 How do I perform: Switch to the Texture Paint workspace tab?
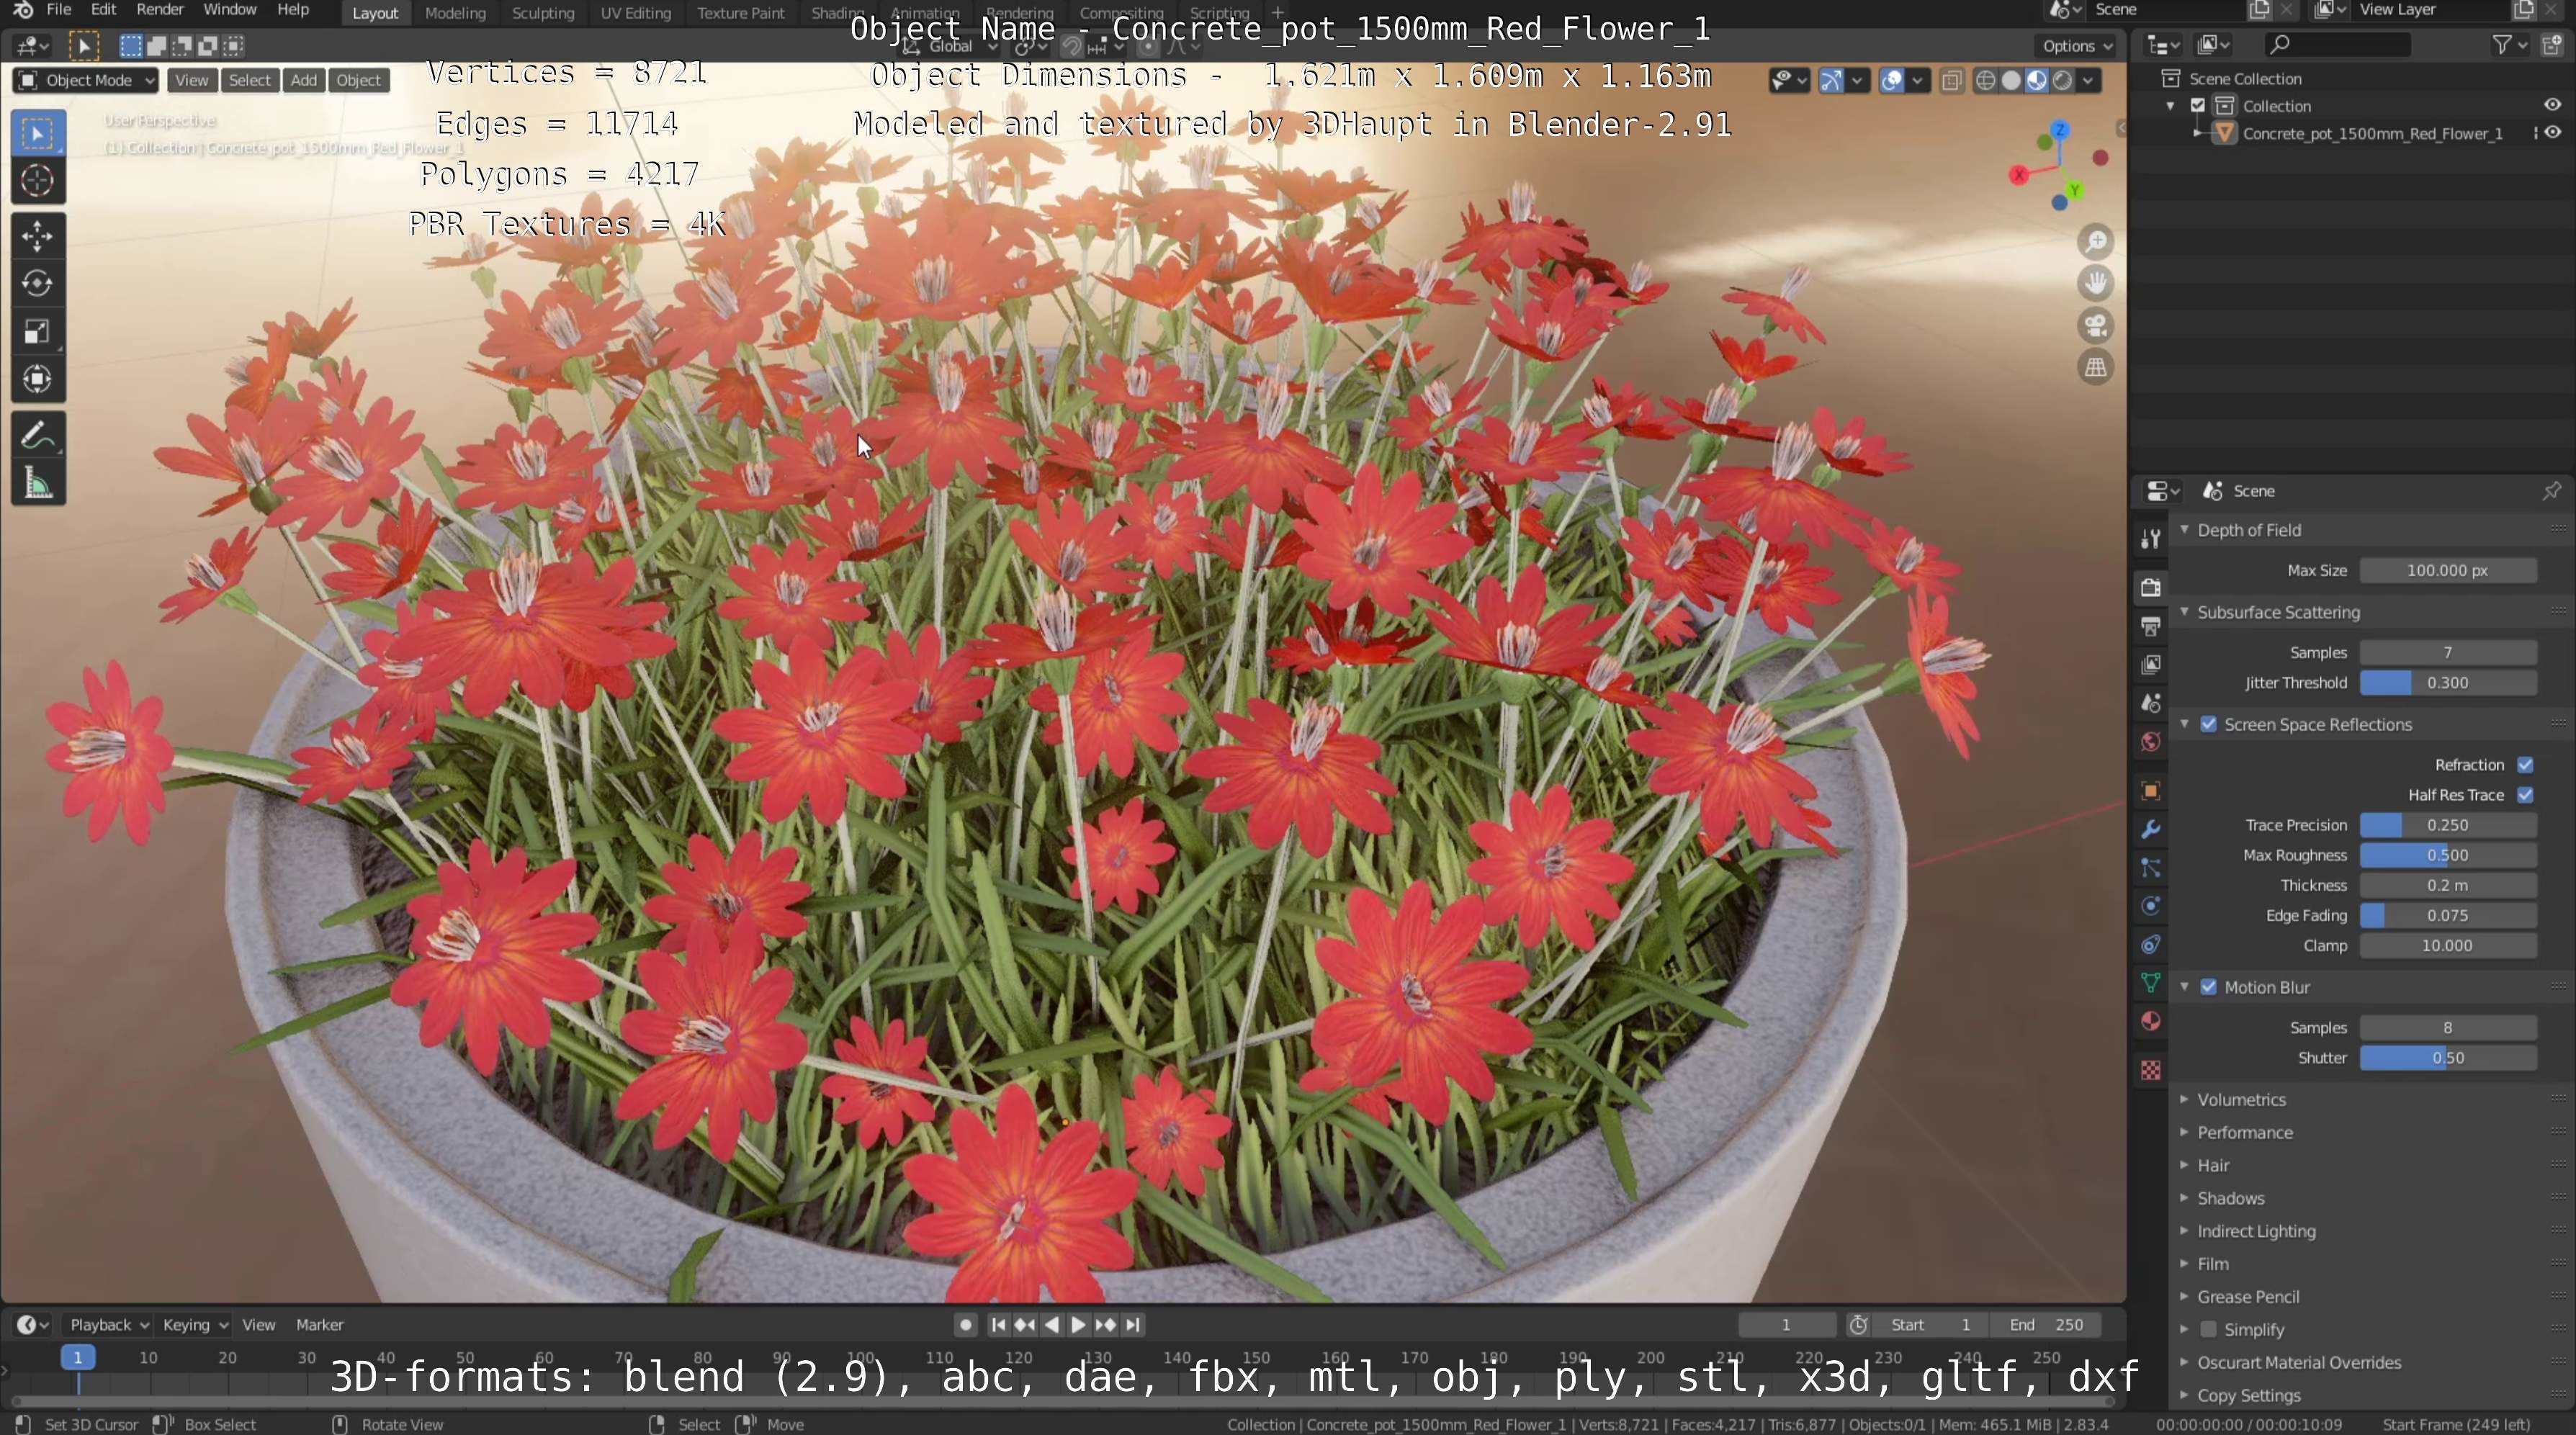[741, 13]
